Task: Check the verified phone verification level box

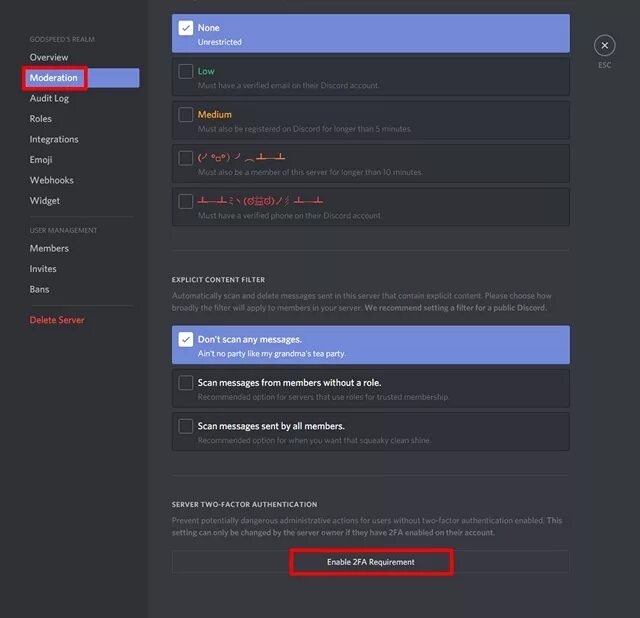Action: click(x=186, y=201)
